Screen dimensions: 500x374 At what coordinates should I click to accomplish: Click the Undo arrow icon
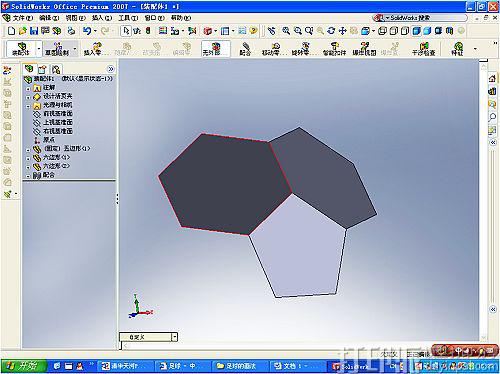click(87, 31)
